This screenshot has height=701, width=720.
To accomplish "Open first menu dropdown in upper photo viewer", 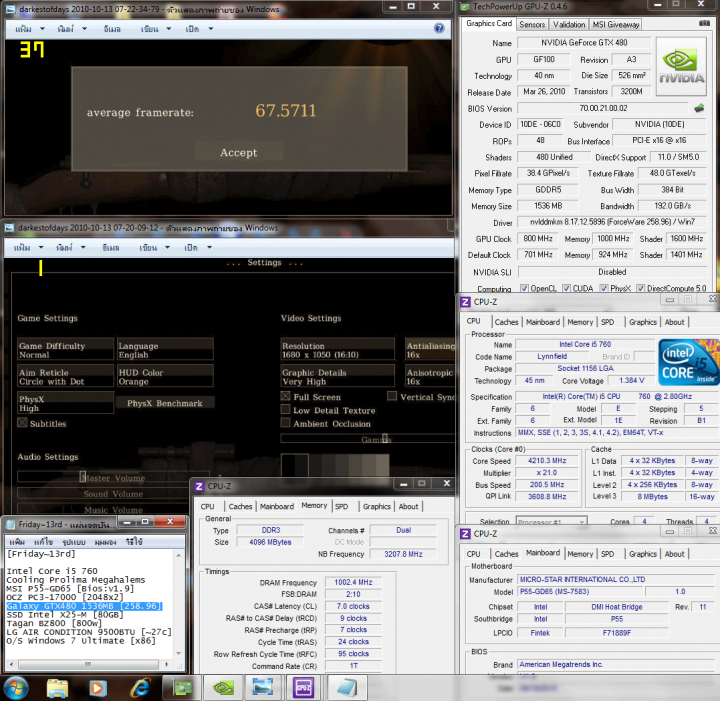I will [43, 28].
